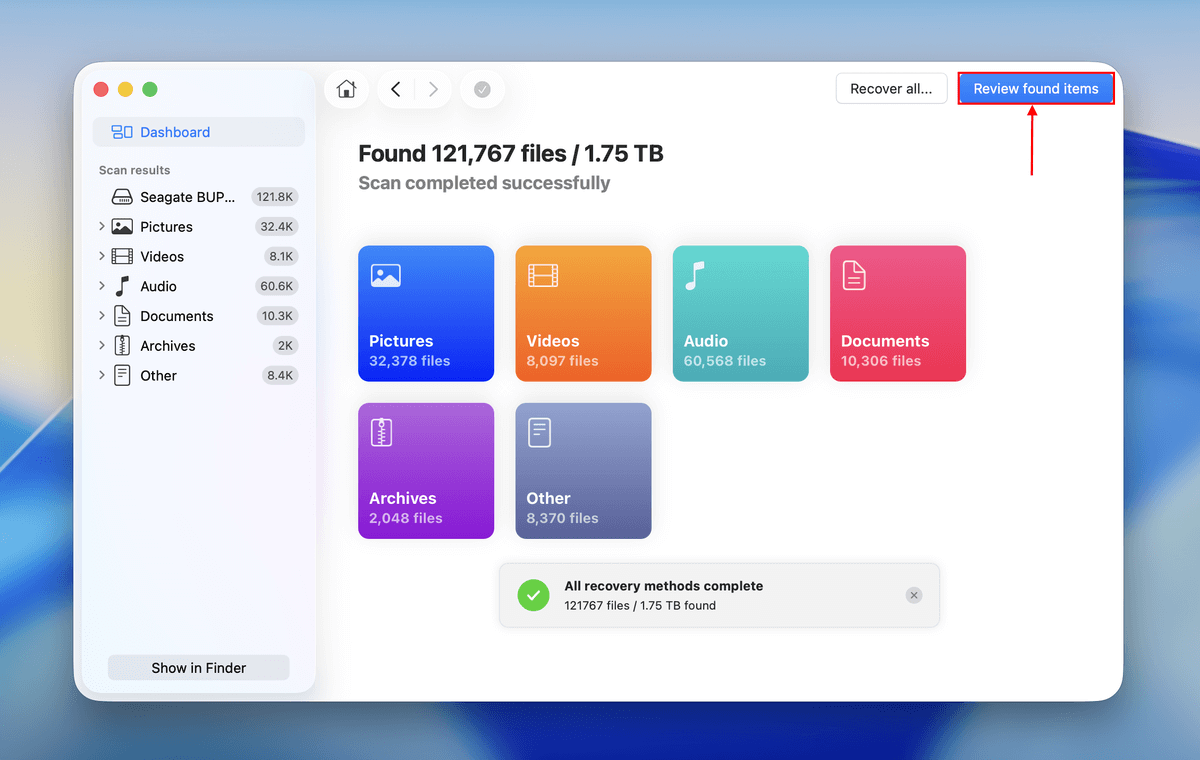Expand the Pictures tree item

(x=102, y=227)
